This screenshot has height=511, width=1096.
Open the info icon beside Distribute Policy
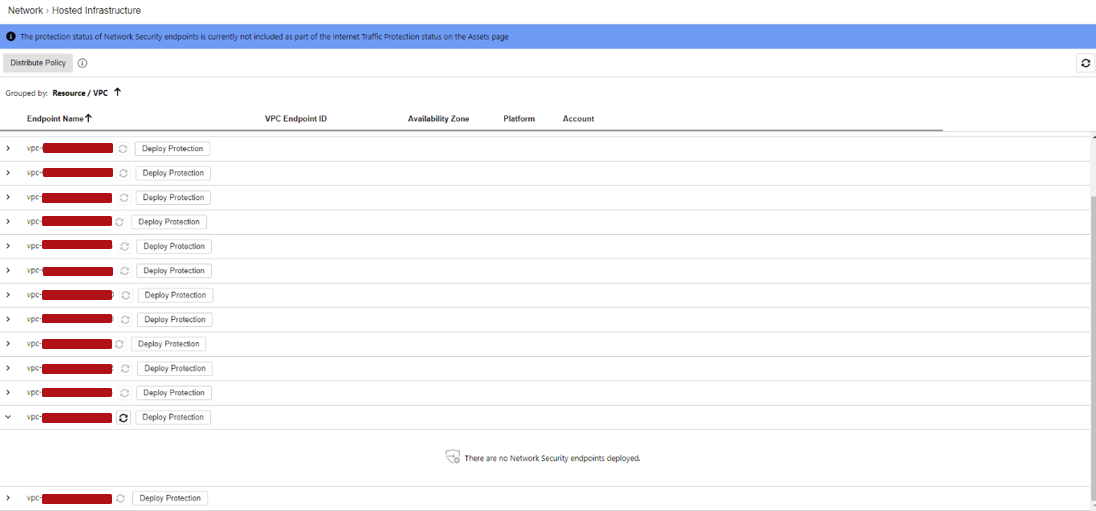click(x=82, y=63)
